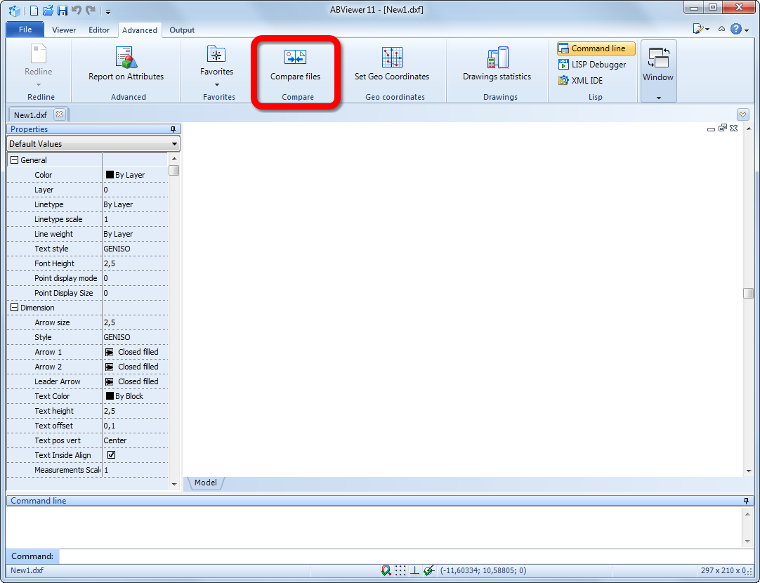
Task: Select the Leader Arrow Closed filled value
Action: click(x=136, y=381)
